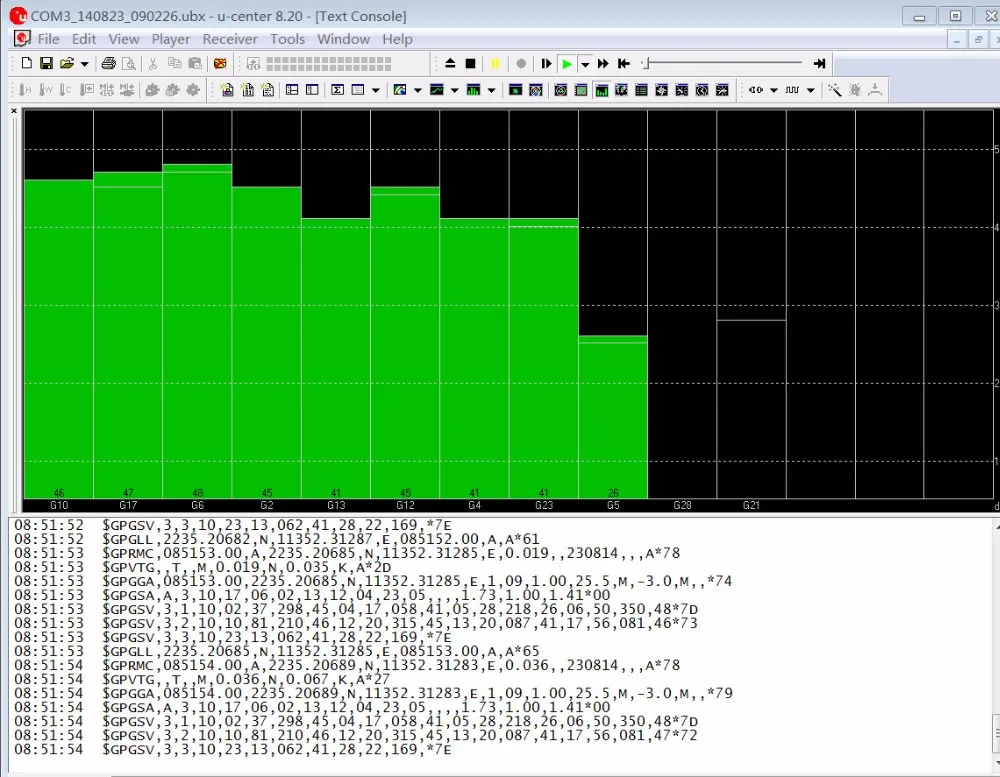The width and height of the screenshot is (1000, 777).
Task: Toggle the clock Watch docking window
Action: [702, 90]
